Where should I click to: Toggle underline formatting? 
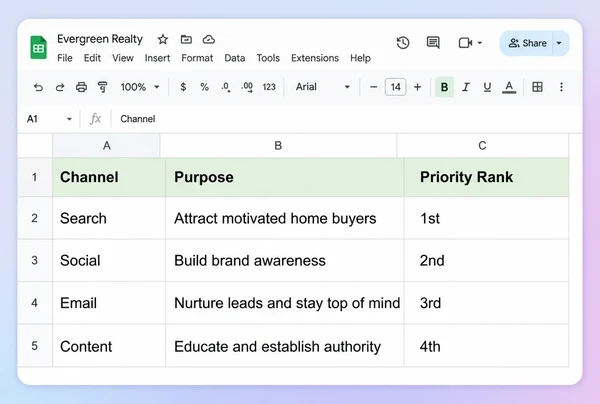tap(487, 87)
